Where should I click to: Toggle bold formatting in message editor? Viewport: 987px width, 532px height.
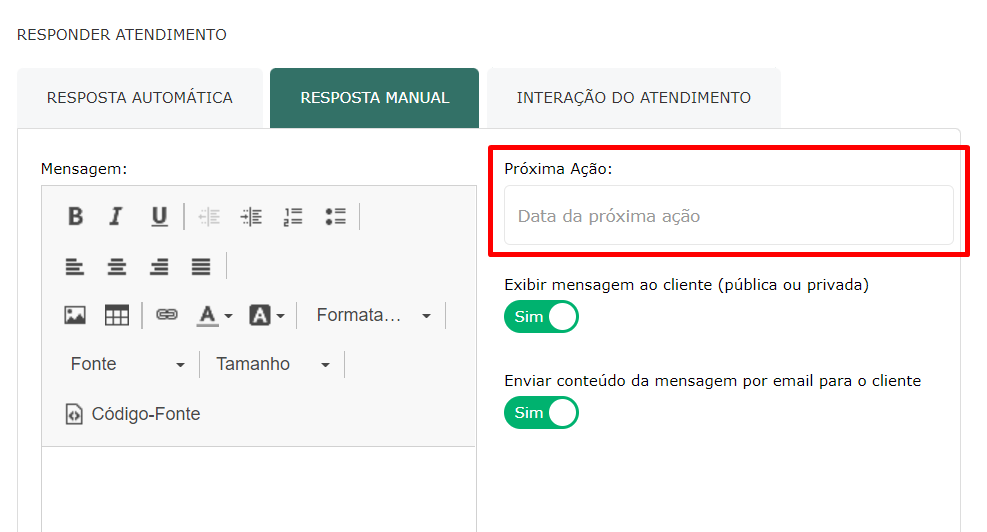point(76,217)
